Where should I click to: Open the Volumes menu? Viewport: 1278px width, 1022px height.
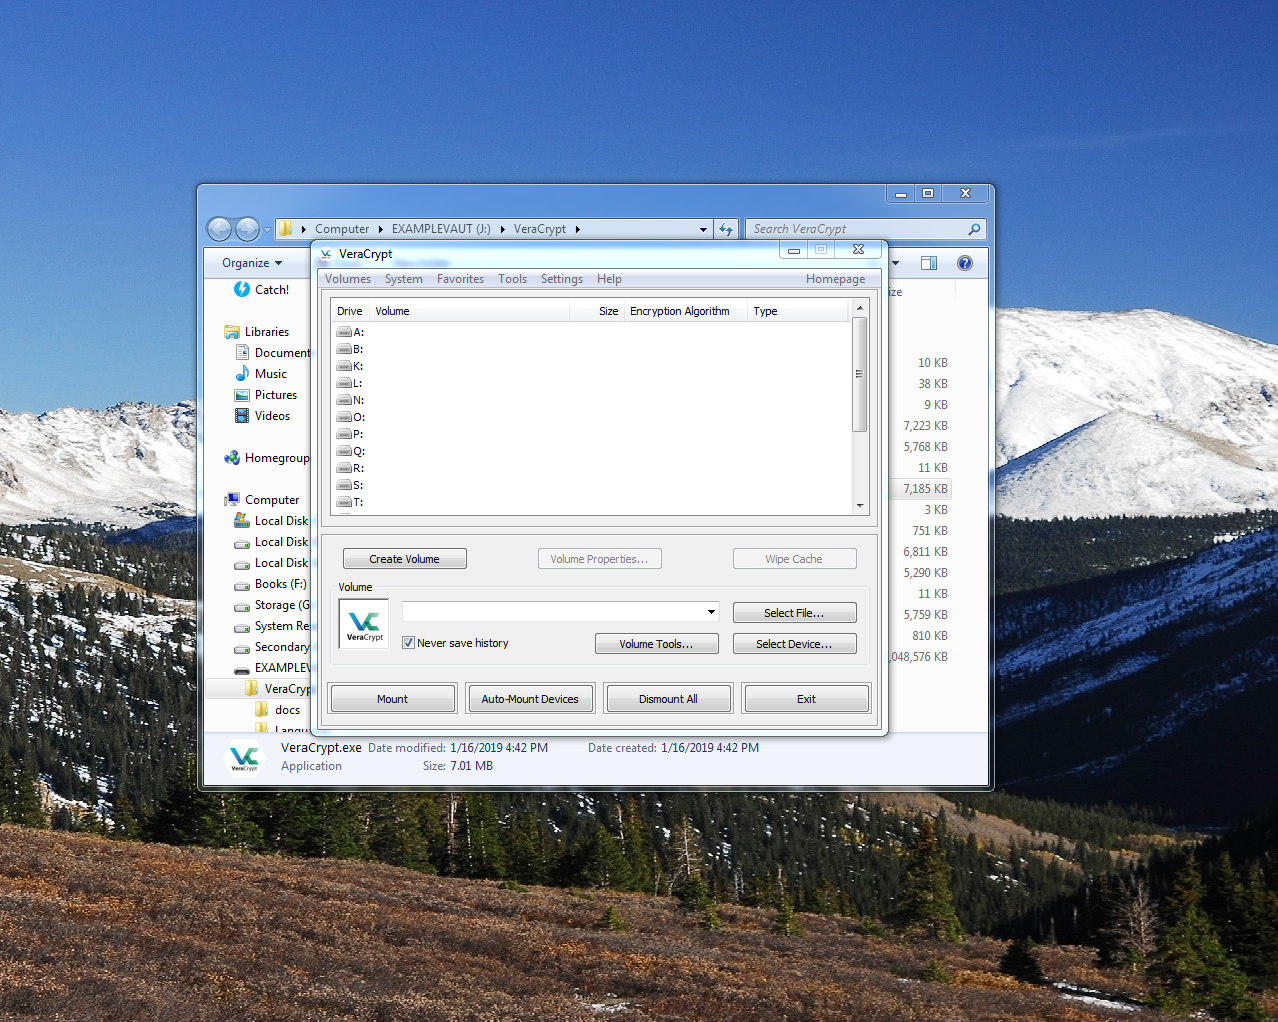point(348,279)
